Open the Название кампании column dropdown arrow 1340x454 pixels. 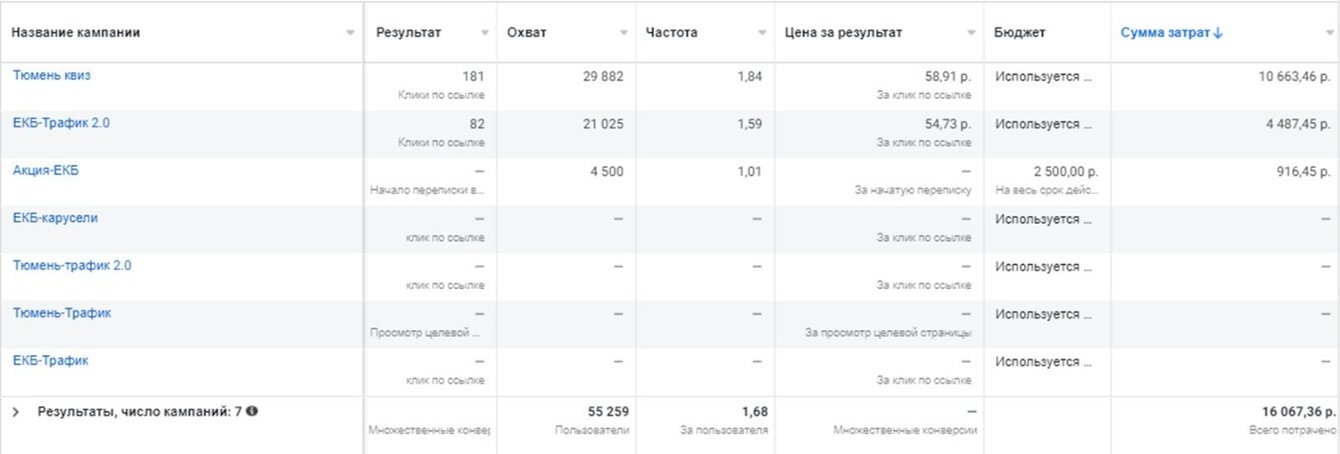[x=350, y=33]
